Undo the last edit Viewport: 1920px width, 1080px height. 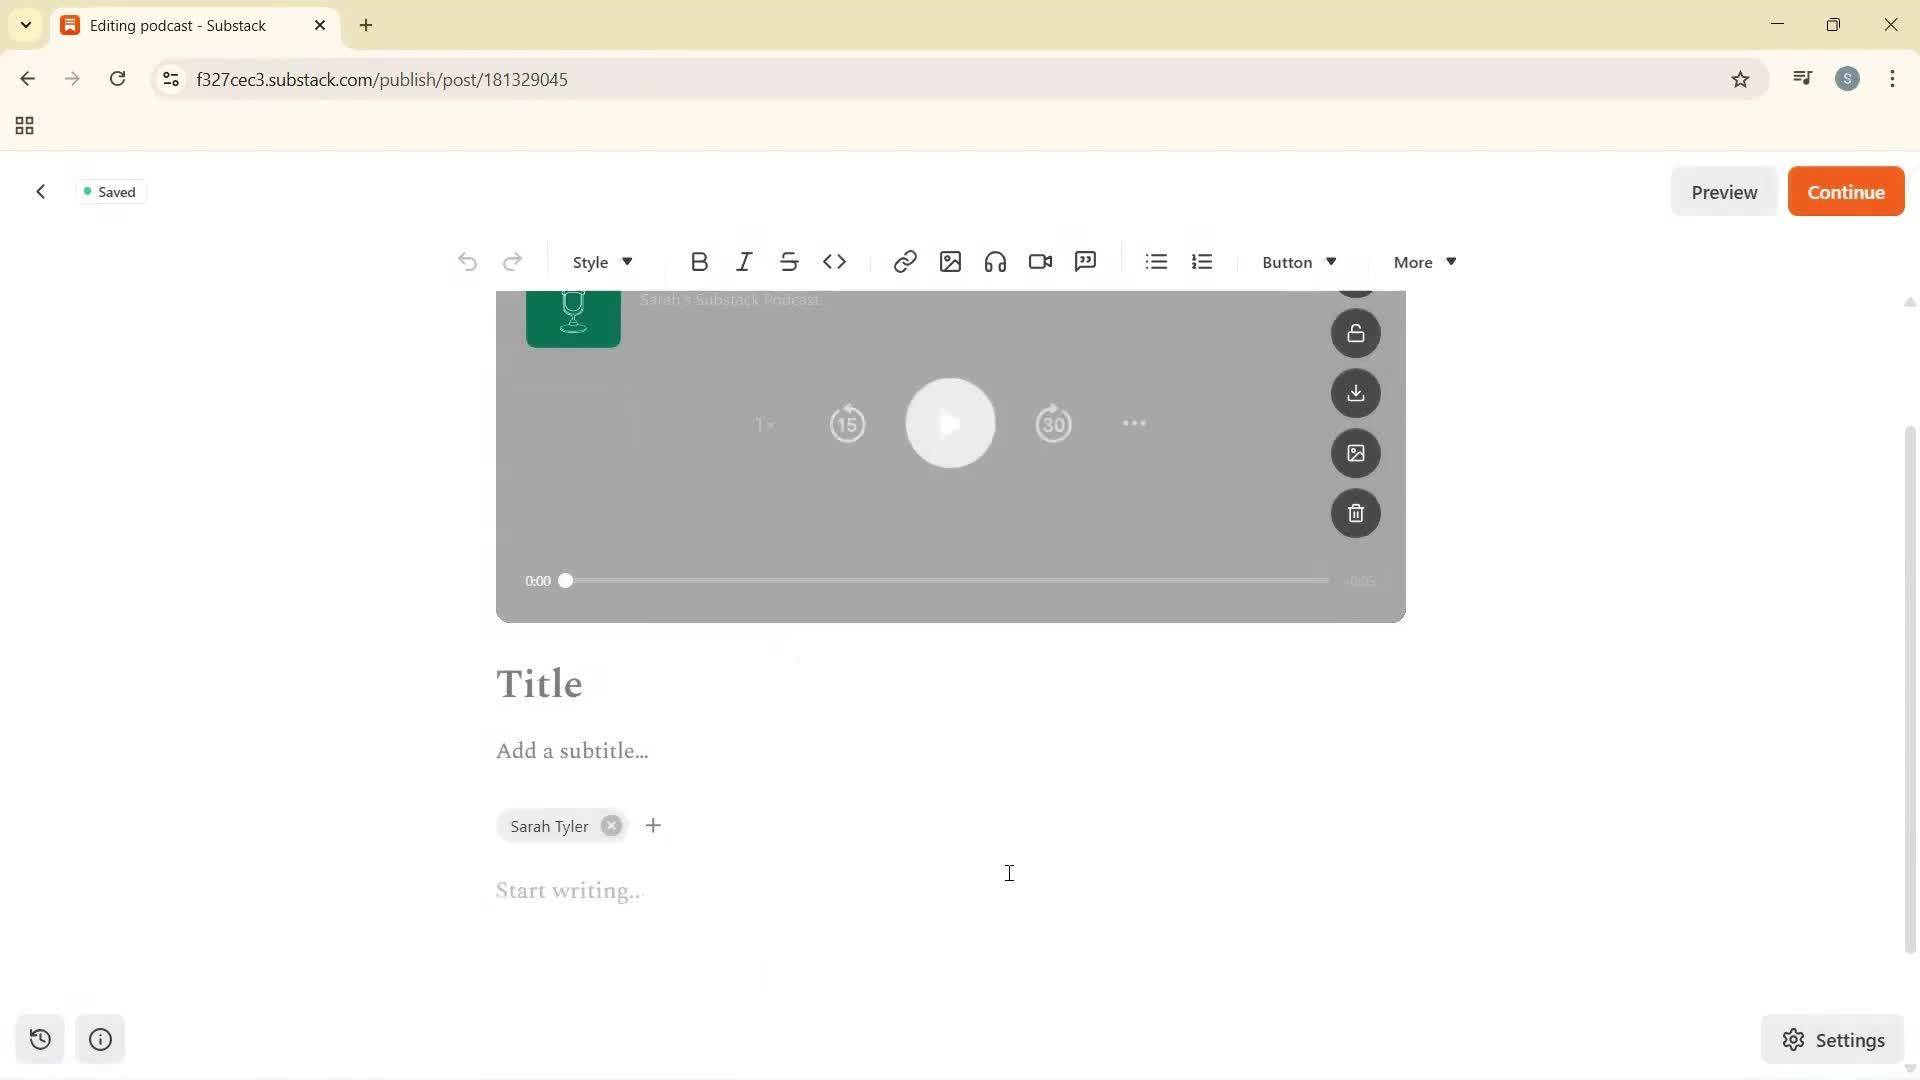pos(467,261)
